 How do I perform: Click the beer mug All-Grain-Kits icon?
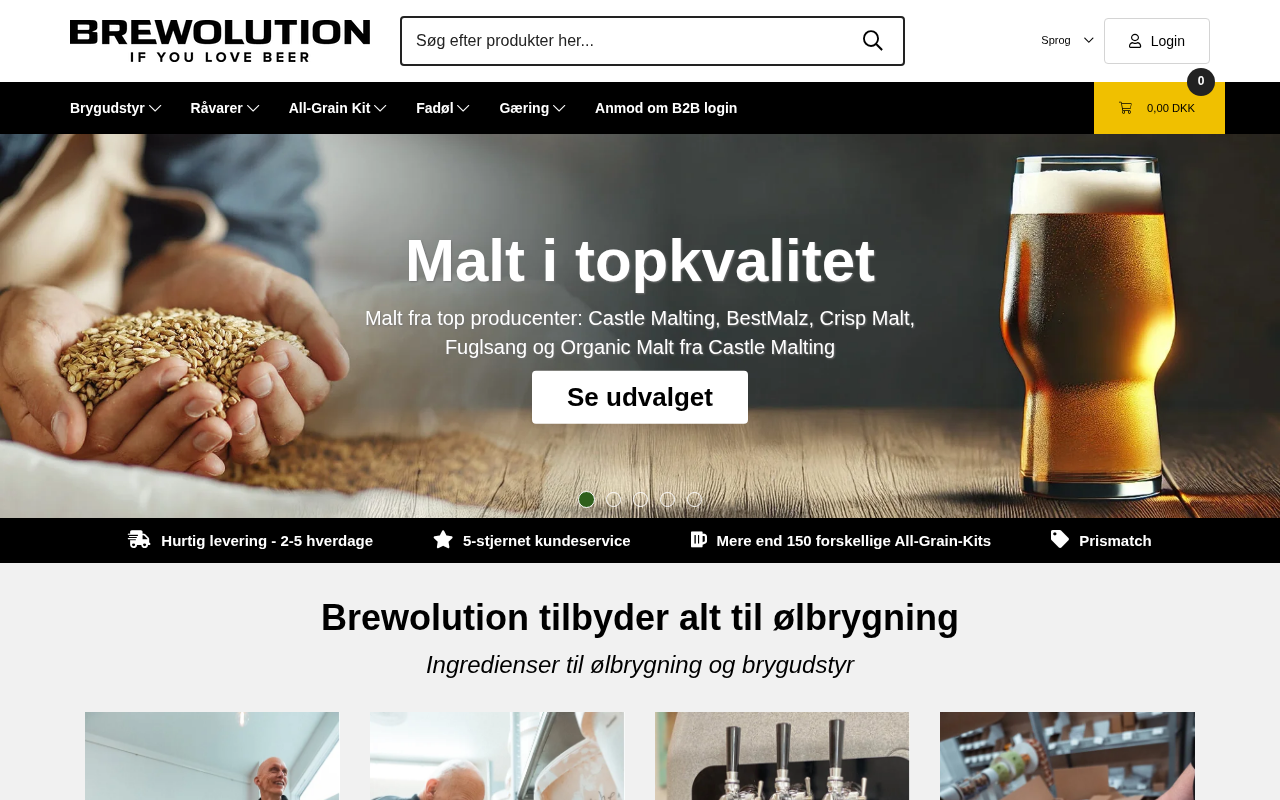click(x=699, y=540)
